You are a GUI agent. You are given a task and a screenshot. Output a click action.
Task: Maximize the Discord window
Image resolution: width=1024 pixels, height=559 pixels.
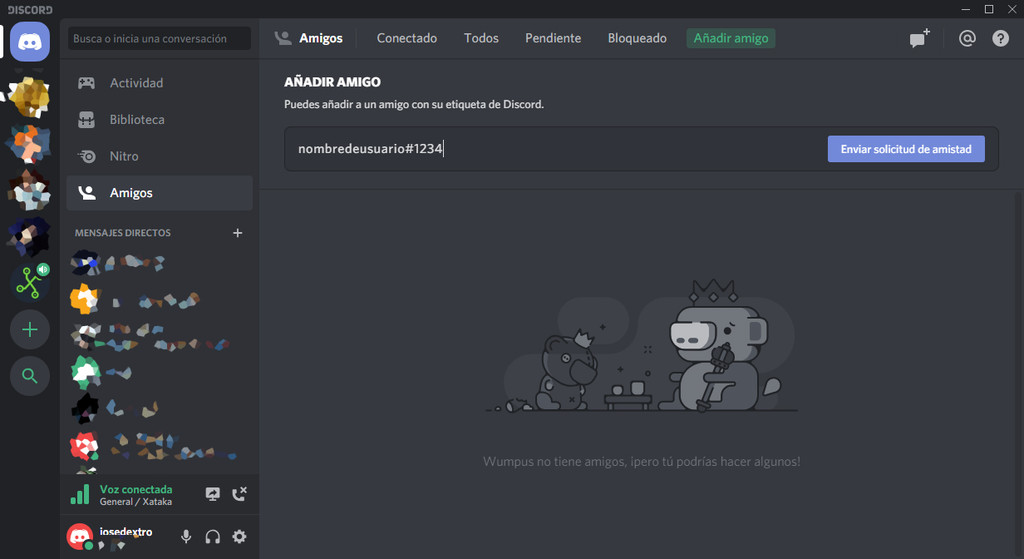[x=989, y=9]
